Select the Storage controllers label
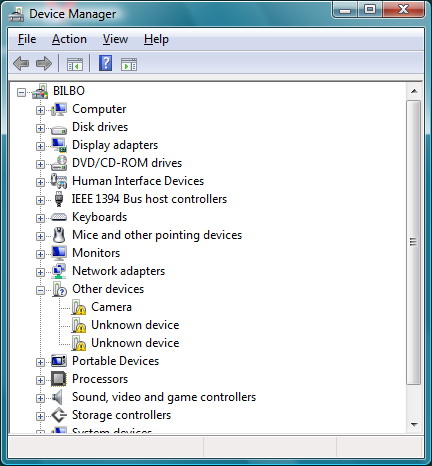This screenshot has height=466, width=432. coord(121,415)
